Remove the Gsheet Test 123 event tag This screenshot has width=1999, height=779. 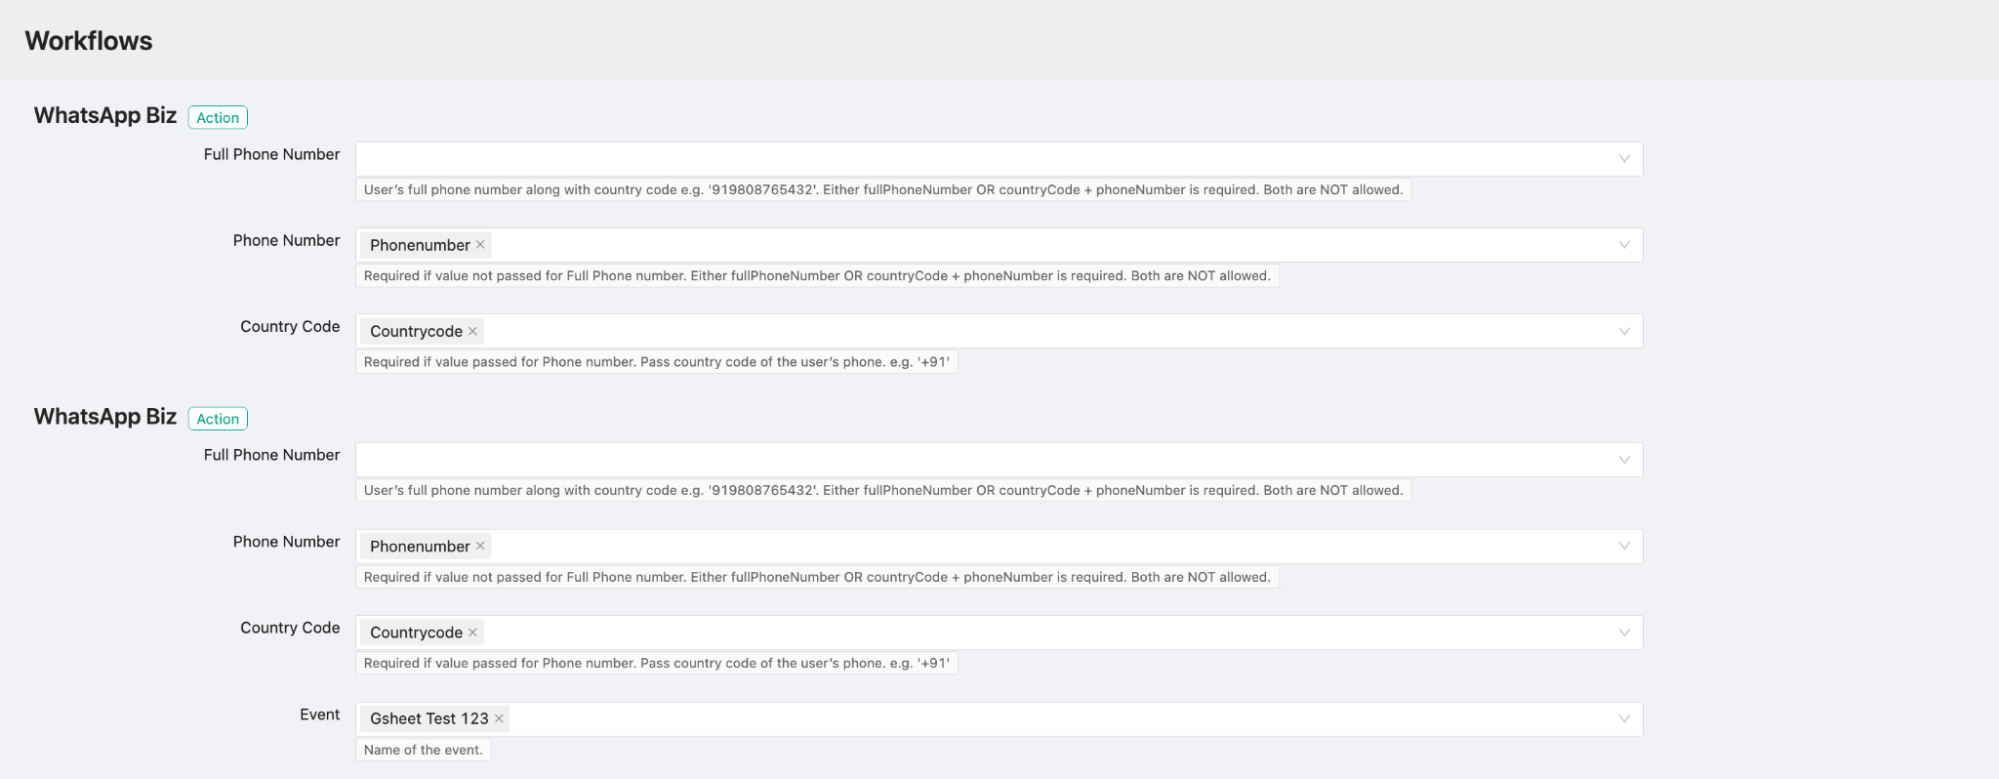499,718
